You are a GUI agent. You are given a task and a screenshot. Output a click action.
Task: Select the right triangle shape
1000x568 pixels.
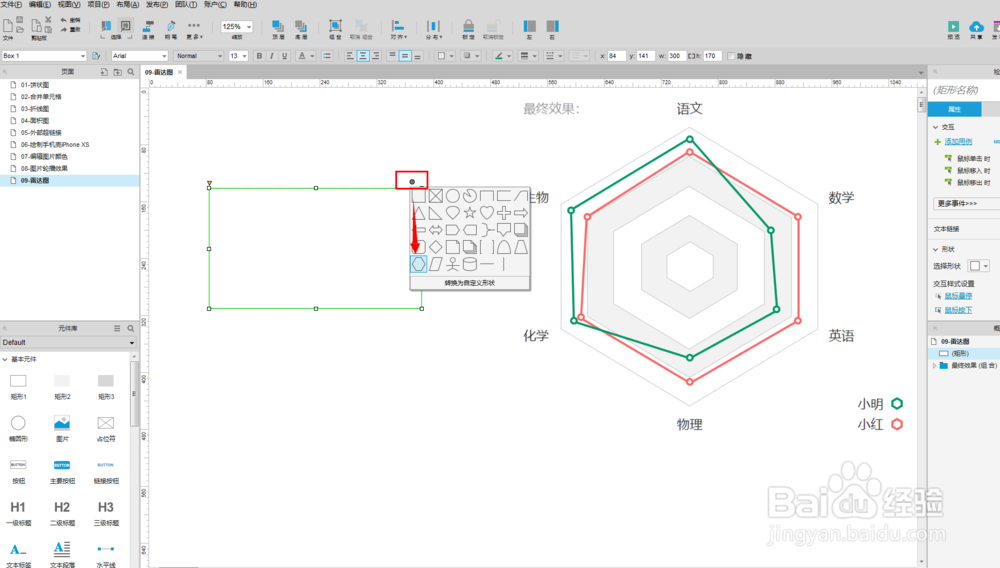pos(436,213)
